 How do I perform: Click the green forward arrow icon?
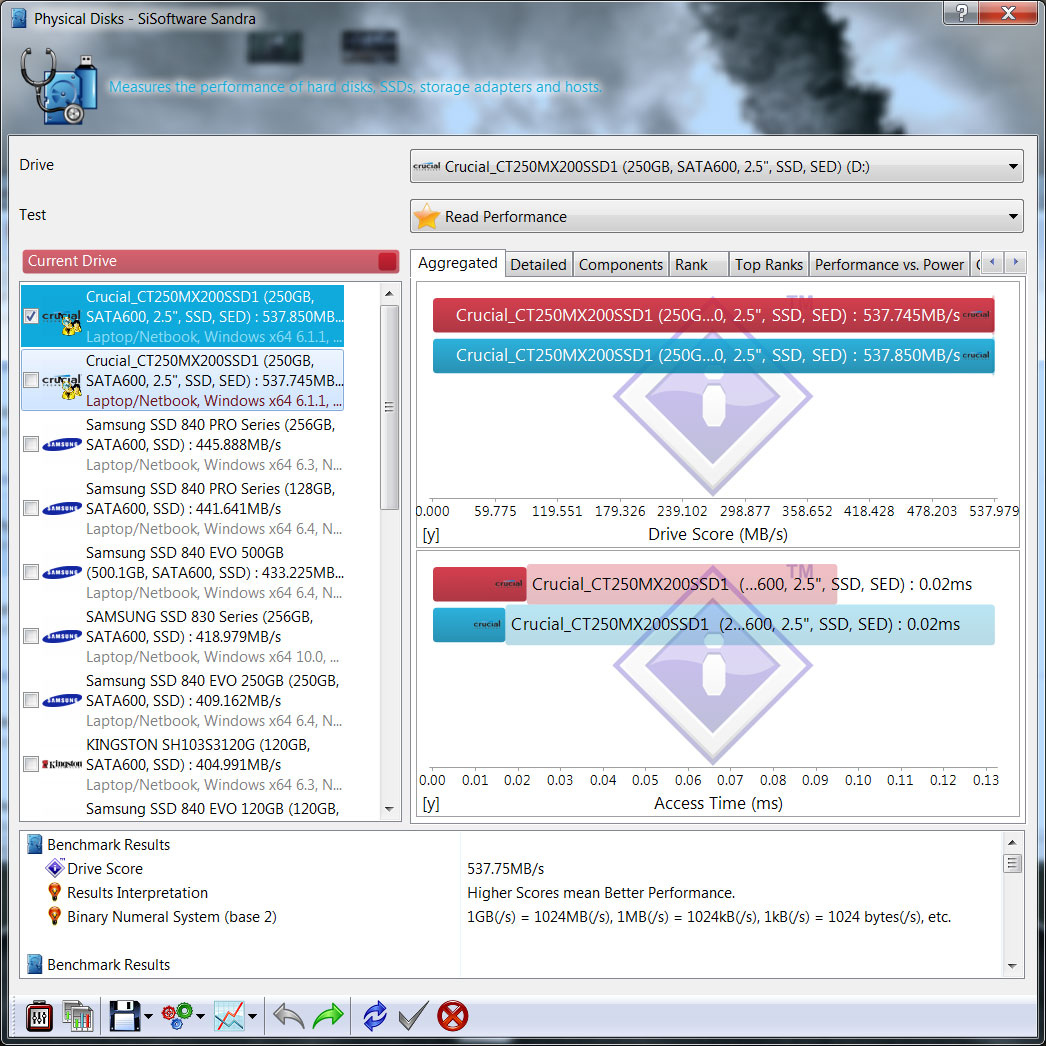tap(328, 1016)
